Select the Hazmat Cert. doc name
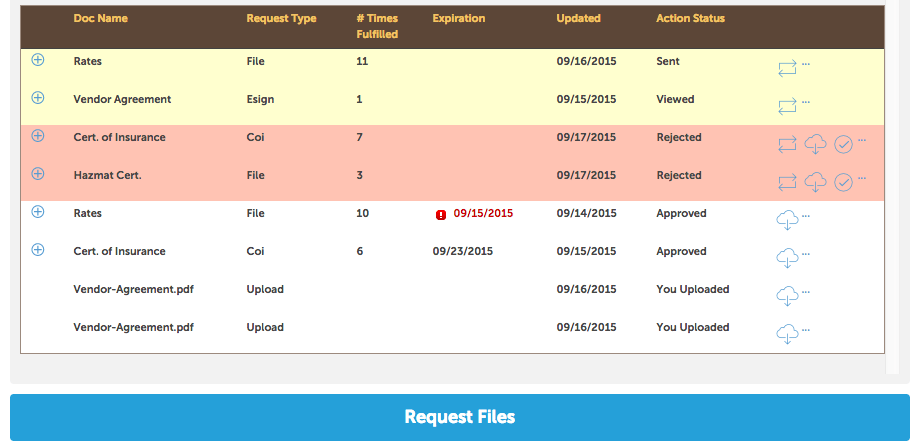 107,175
